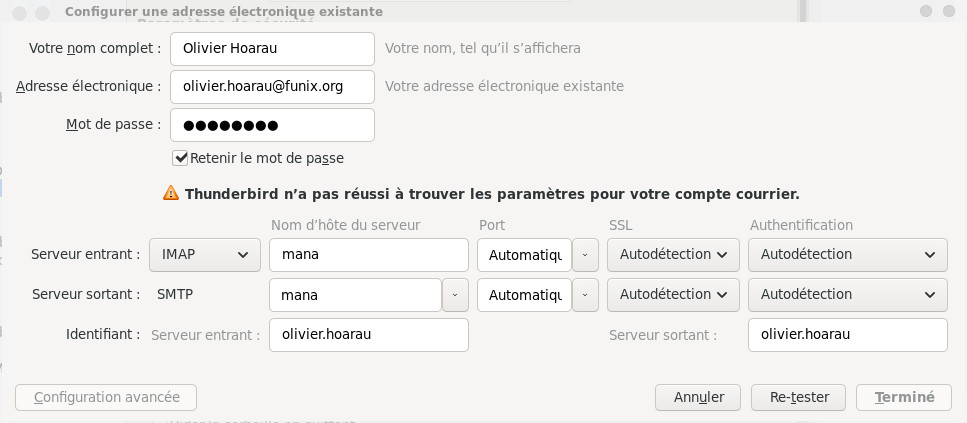The width and height of the screenshot is (967, 423).
Task: Click the warning triangle icon
Action: 172,193
